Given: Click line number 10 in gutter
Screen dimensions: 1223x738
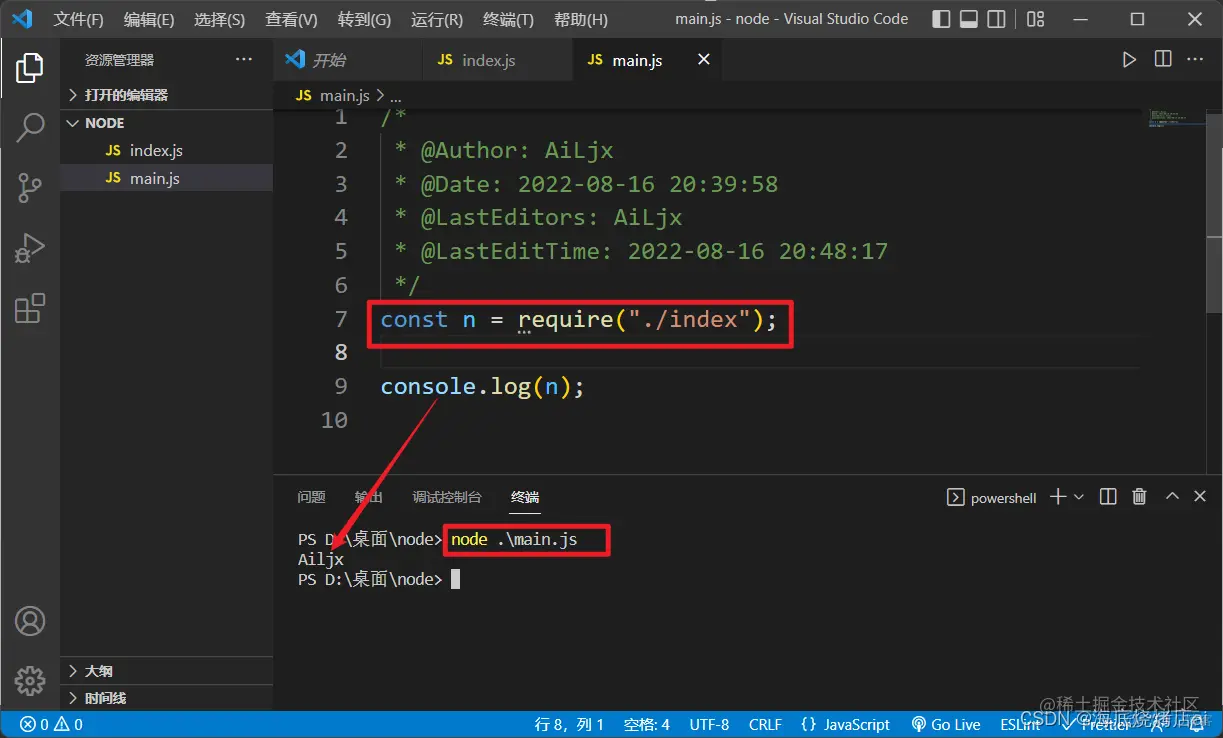Looking at the screenshot, I should [x=334, y=420].
